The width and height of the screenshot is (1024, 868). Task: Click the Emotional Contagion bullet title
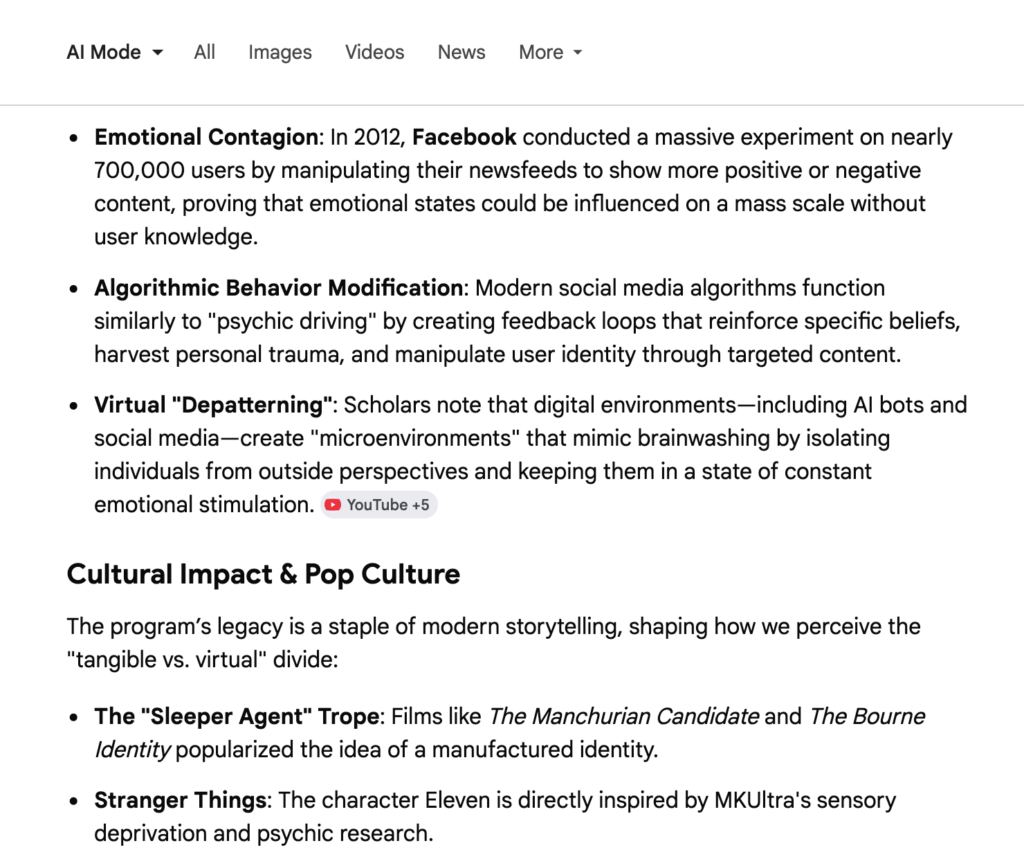pos(205,137)
